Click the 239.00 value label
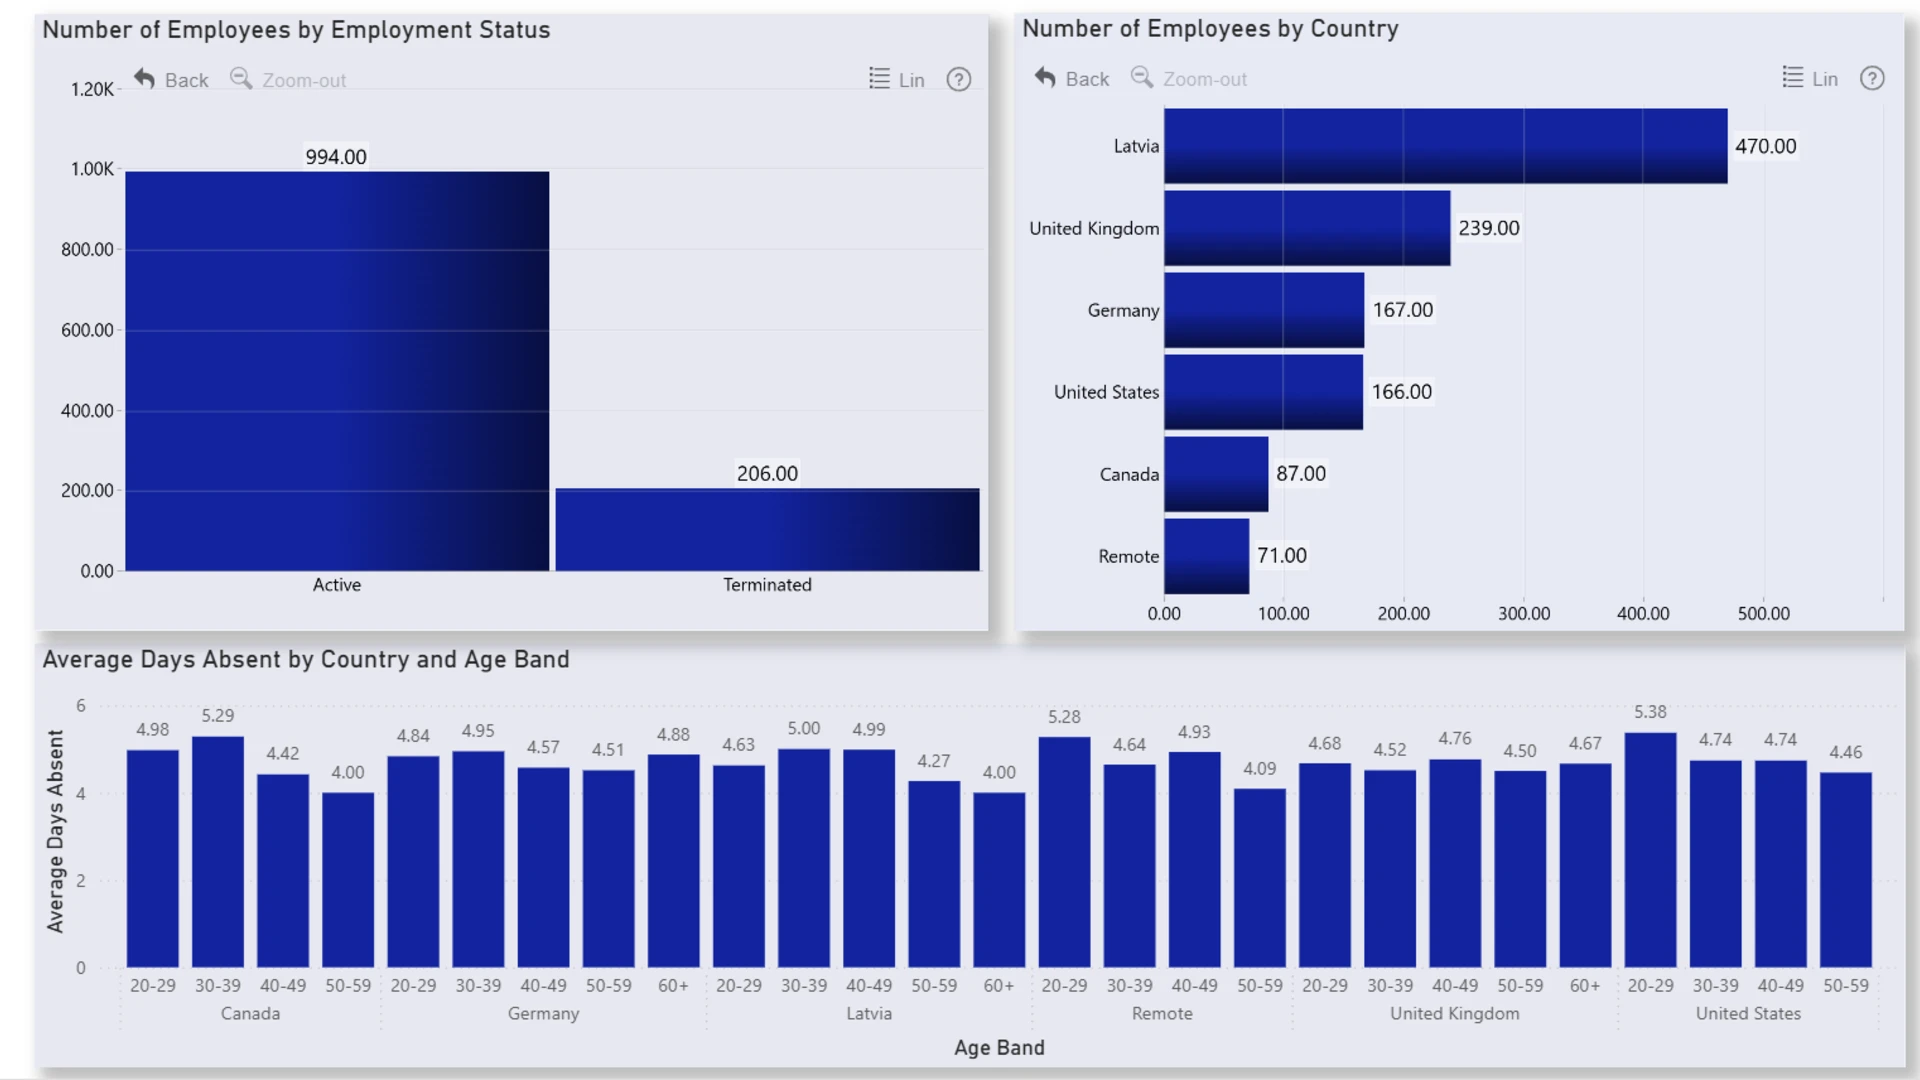 point(1489,228)
